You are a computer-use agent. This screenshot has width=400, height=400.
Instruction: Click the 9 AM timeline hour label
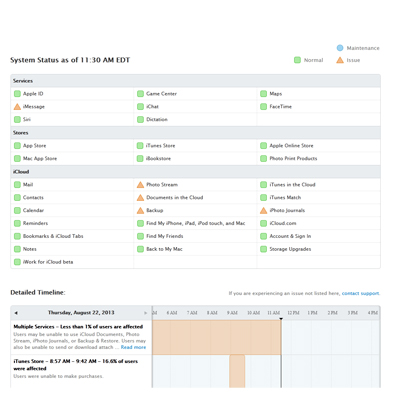tap(232, 313)
